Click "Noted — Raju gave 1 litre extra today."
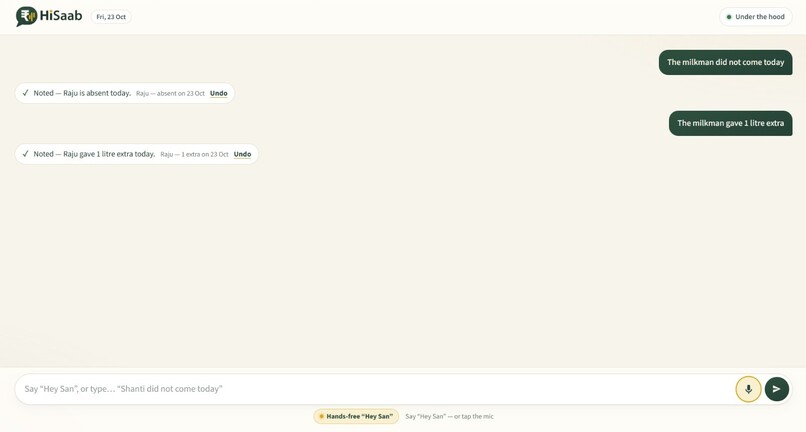This screenshot has width=806, height=432. click(x=94, y=154)
